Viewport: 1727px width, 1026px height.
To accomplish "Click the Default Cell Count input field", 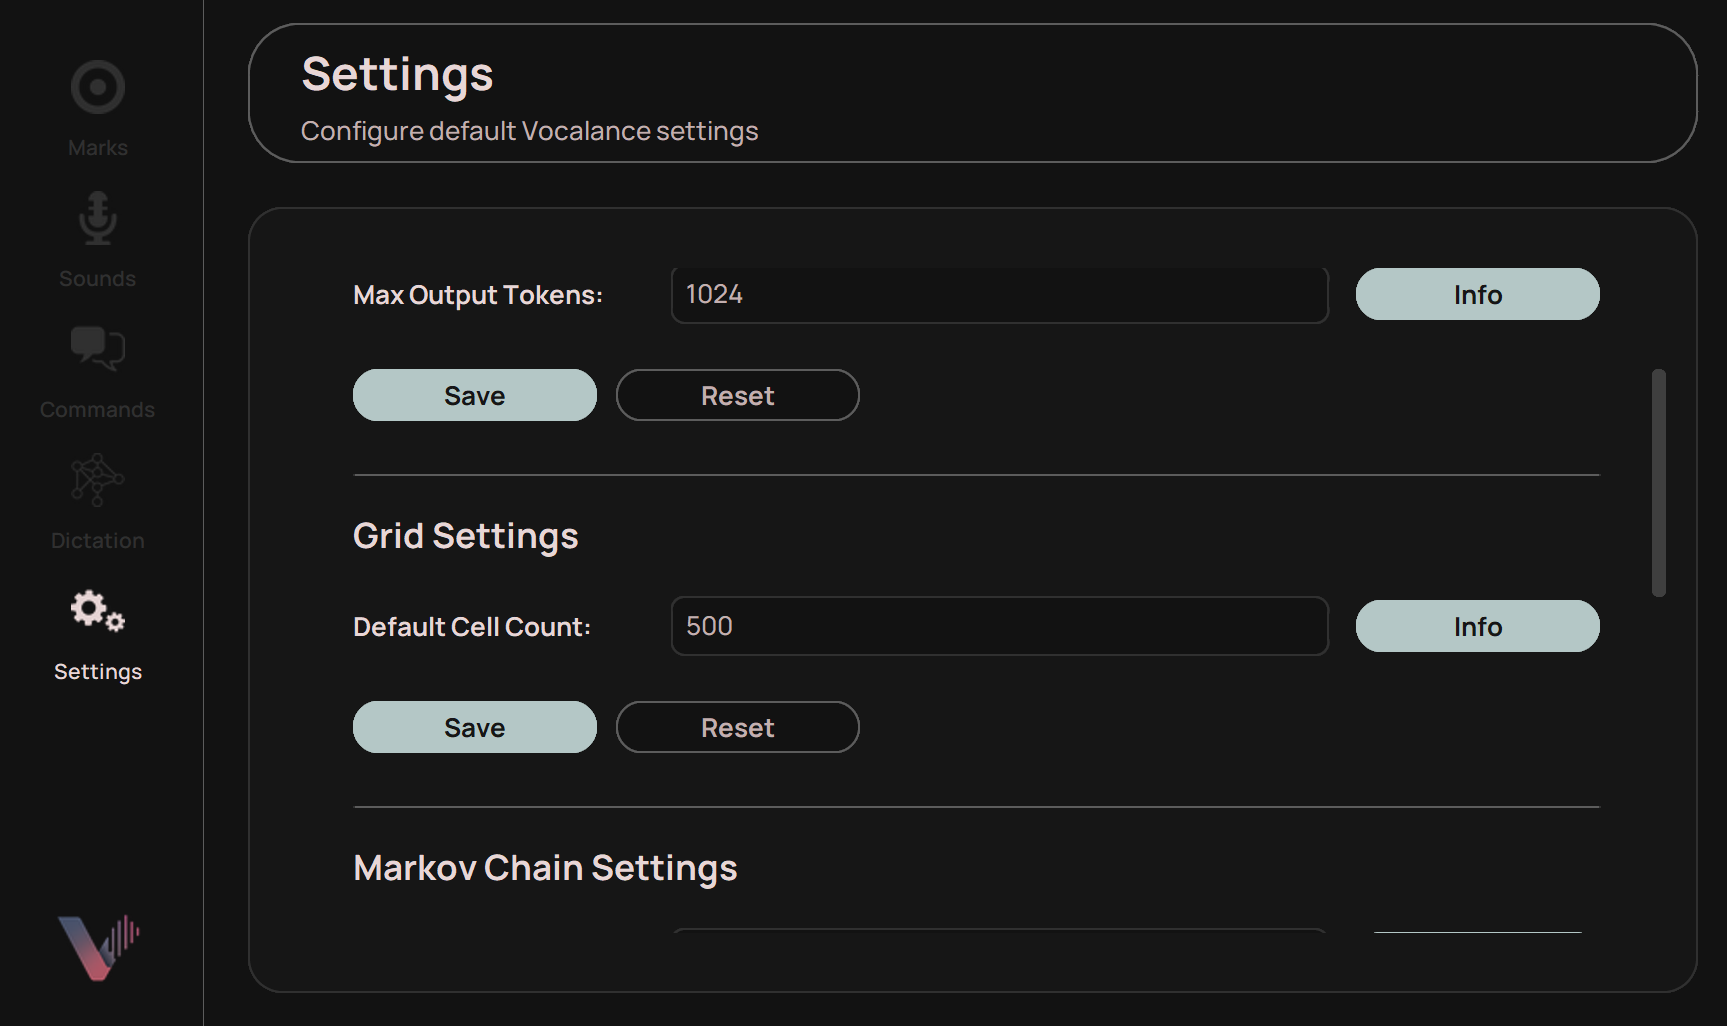I will [x=999, y=626].
